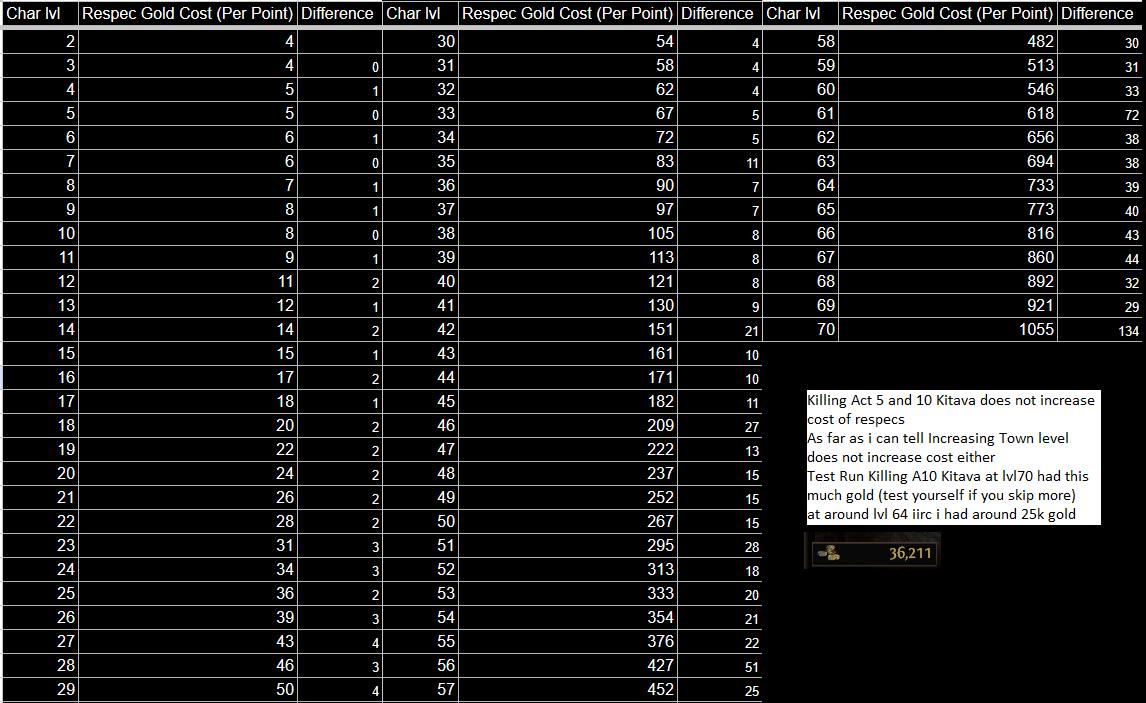Select respec cost cell 333
Viewport: 1146px width, 703px height.
[568, 593]
